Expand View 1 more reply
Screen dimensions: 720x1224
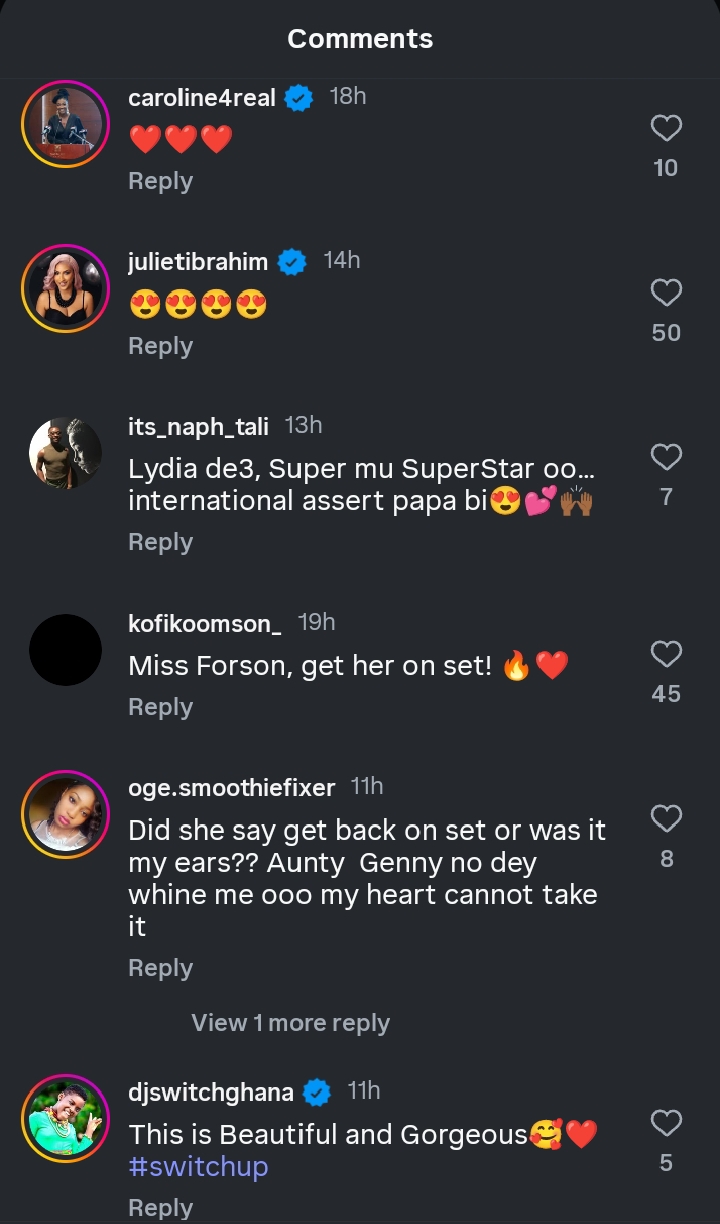coord(290,1023)
